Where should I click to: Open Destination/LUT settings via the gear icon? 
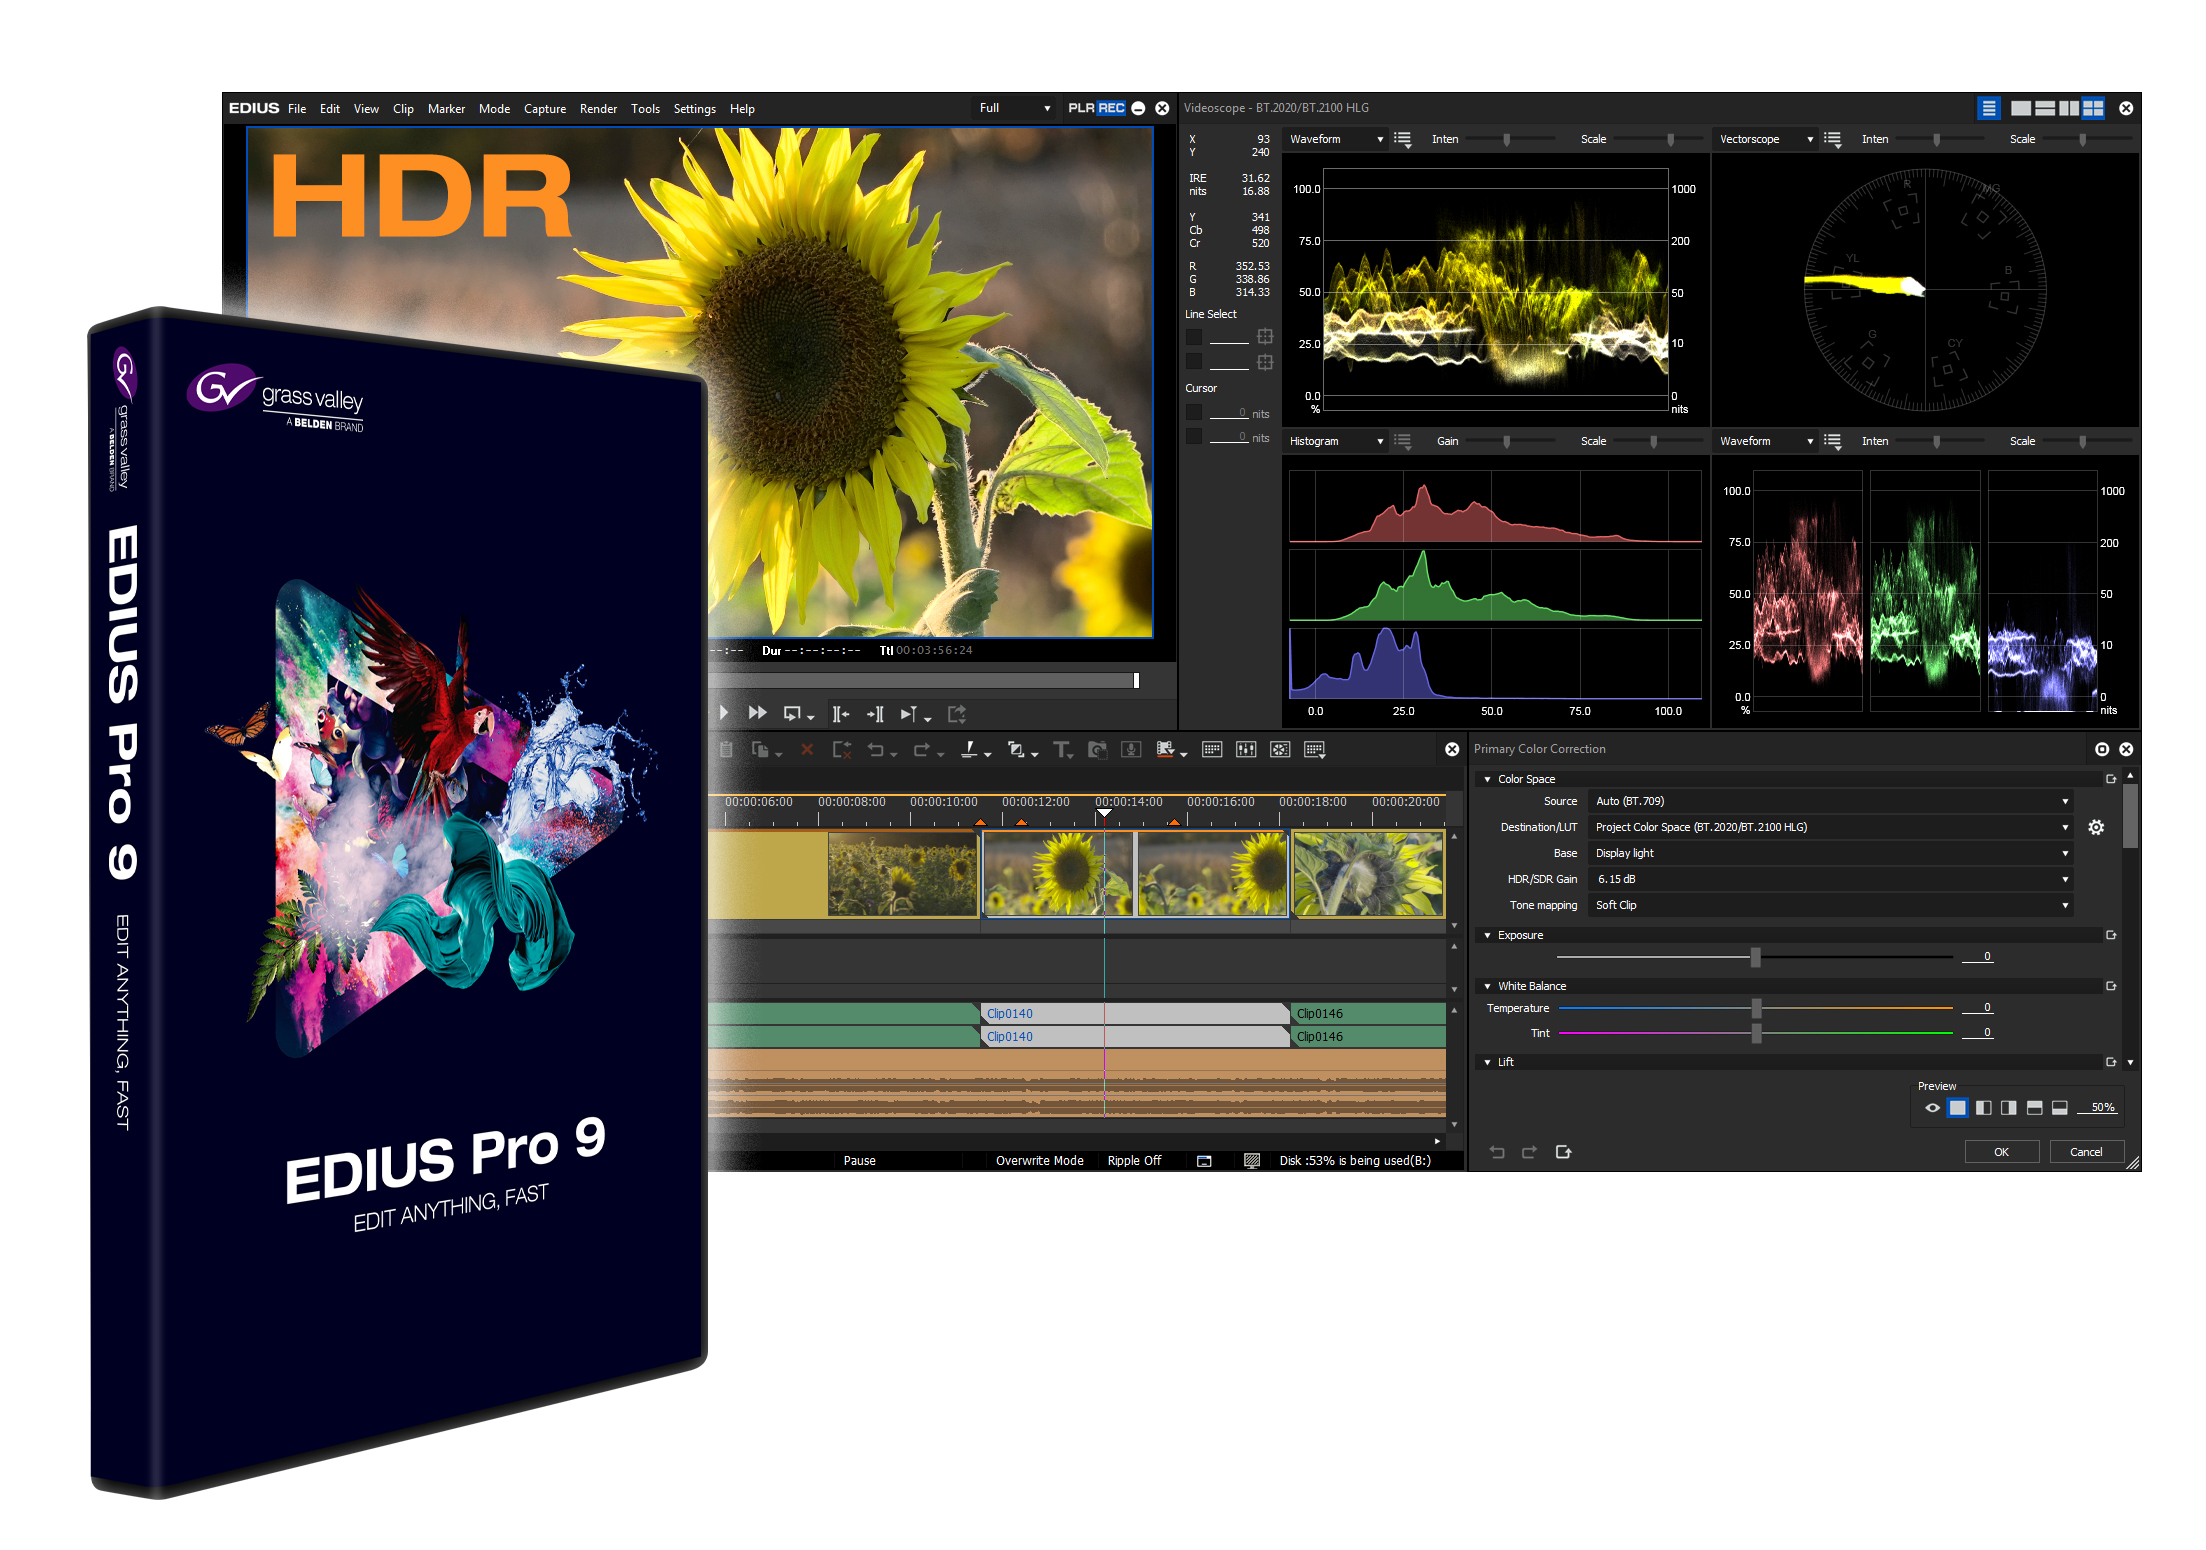(x=2096, y=827)
